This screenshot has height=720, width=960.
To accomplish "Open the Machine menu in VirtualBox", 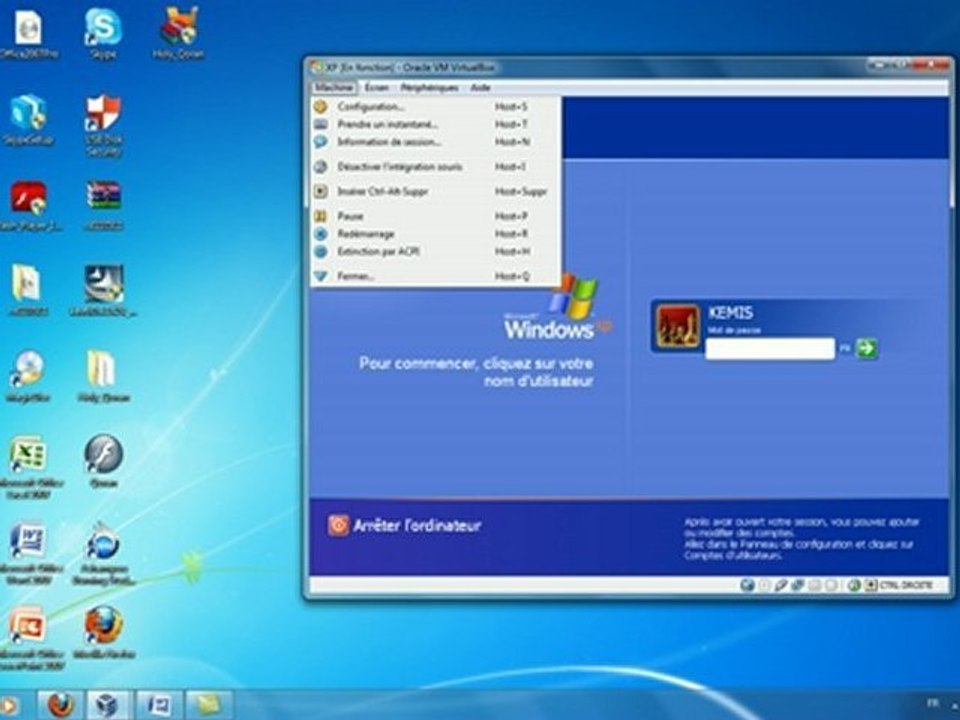I will pos(334,88).
